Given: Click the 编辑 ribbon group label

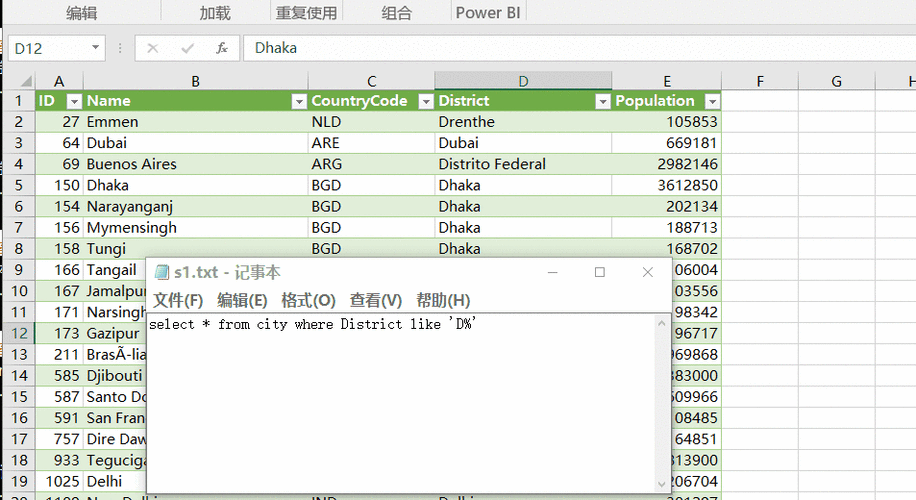Looking at the screenshot, I should pyautogui.click(x=81, y=13).
